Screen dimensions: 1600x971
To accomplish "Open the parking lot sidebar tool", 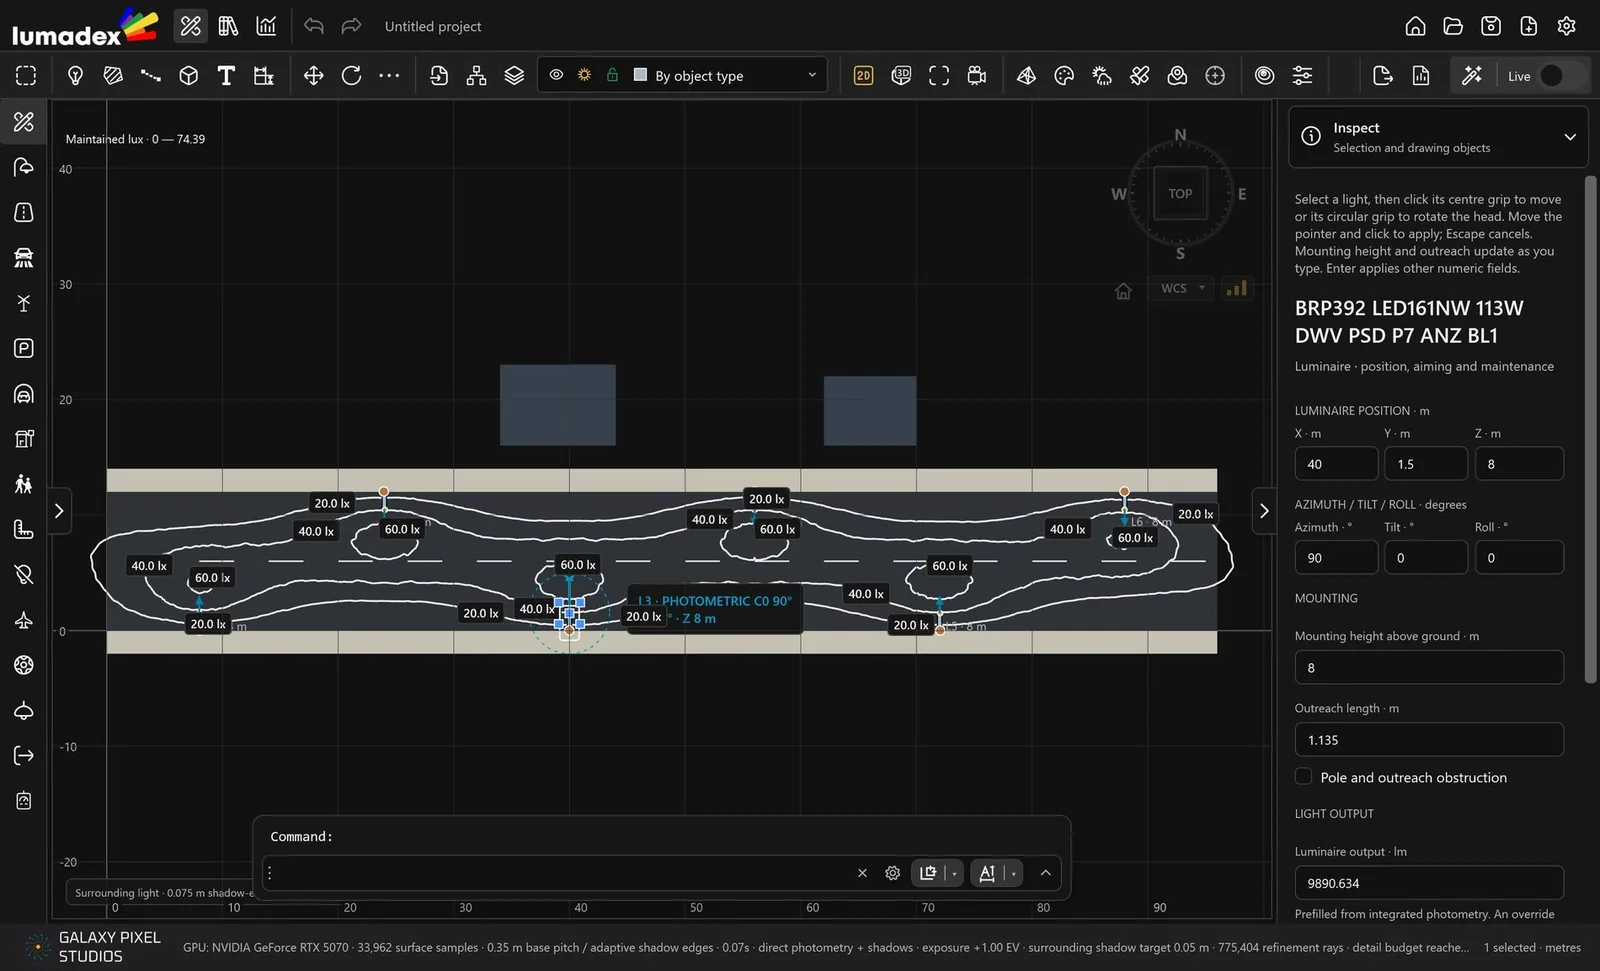I will pyautogui.click(x=24, y=348).
